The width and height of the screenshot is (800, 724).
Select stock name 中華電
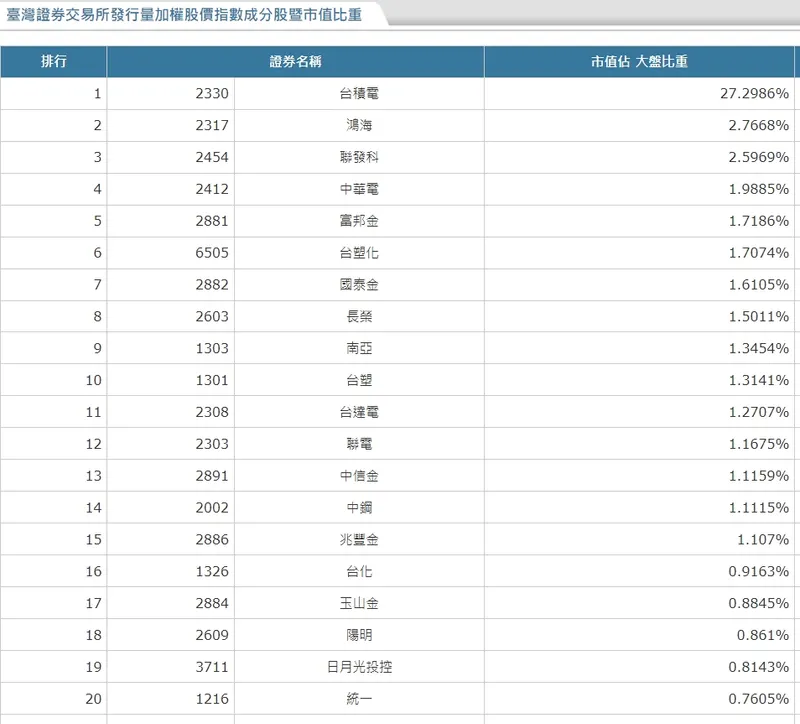[x=359, y=189]
